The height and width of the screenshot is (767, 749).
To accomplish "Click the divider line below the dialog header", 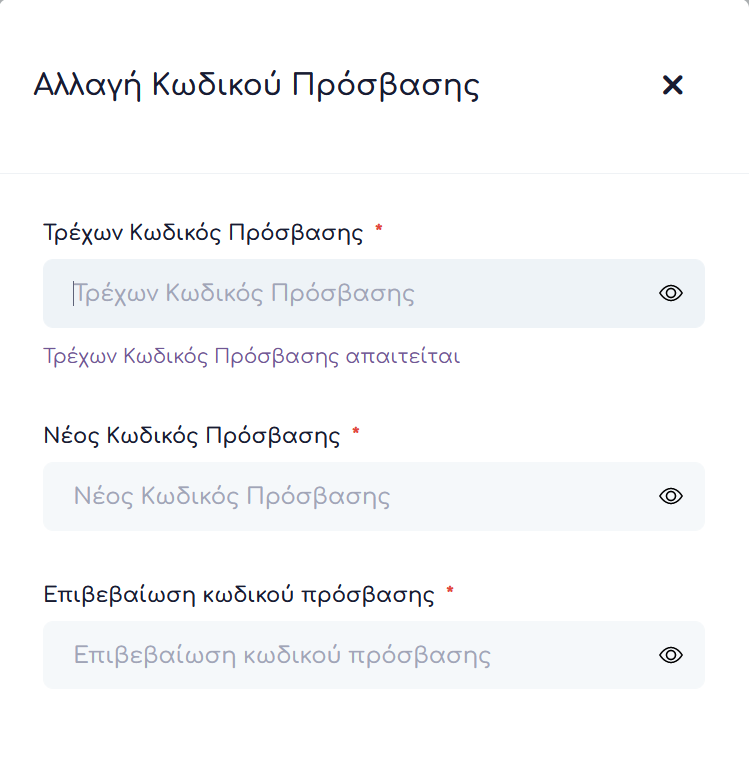I will (374, 173).
